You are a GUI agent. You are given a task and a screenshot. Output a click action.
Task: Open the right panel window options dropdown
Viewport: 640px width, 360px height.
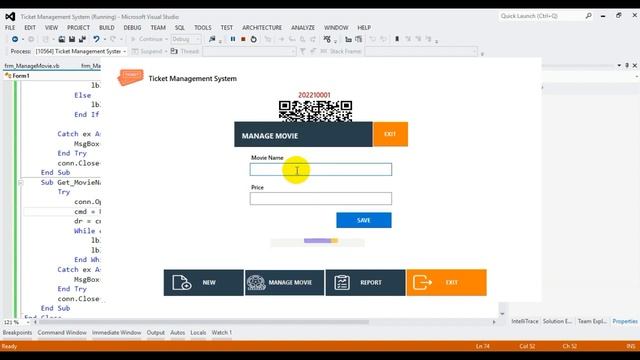point(619,65)
